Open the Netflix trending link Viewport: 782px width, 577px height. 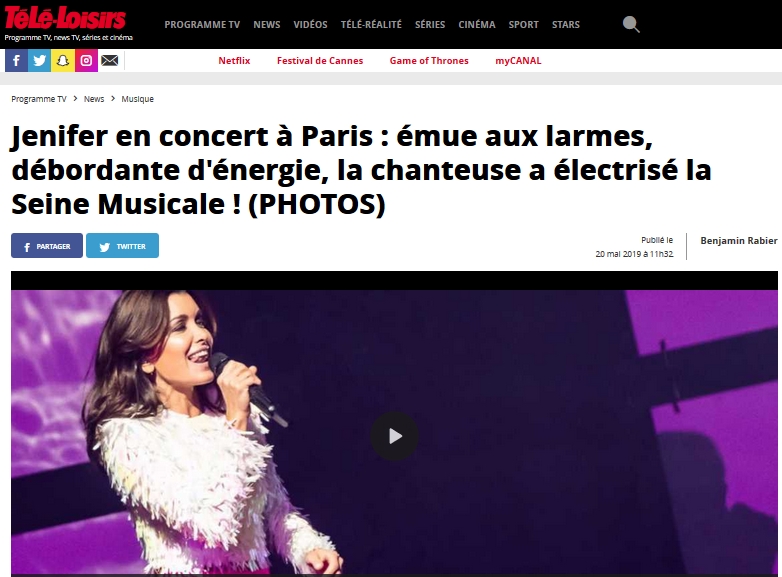click(x=234, y=61)
